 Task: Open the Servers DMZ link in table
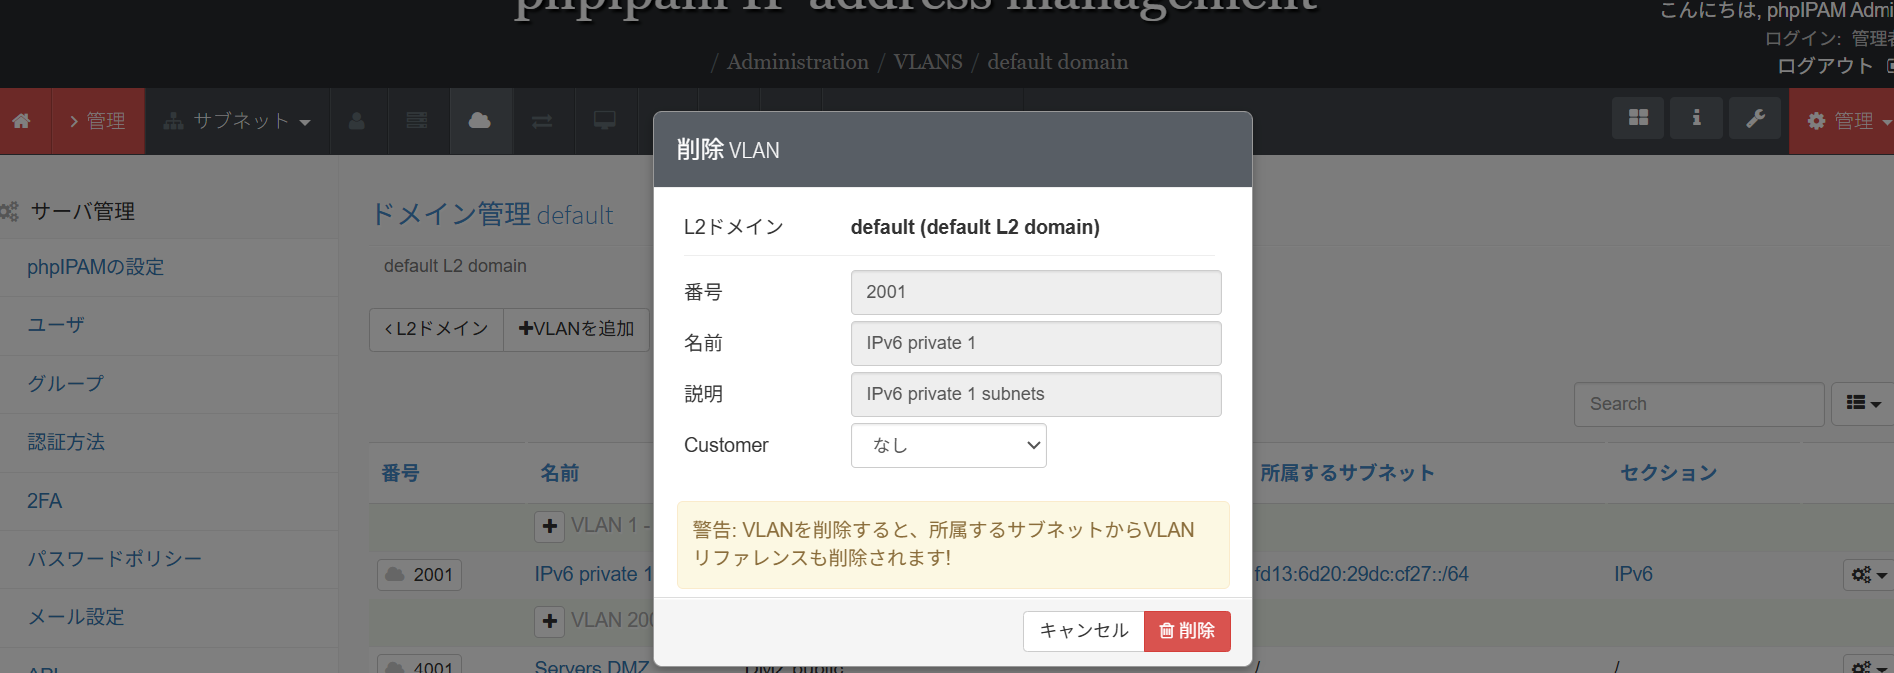click(592, 666)
